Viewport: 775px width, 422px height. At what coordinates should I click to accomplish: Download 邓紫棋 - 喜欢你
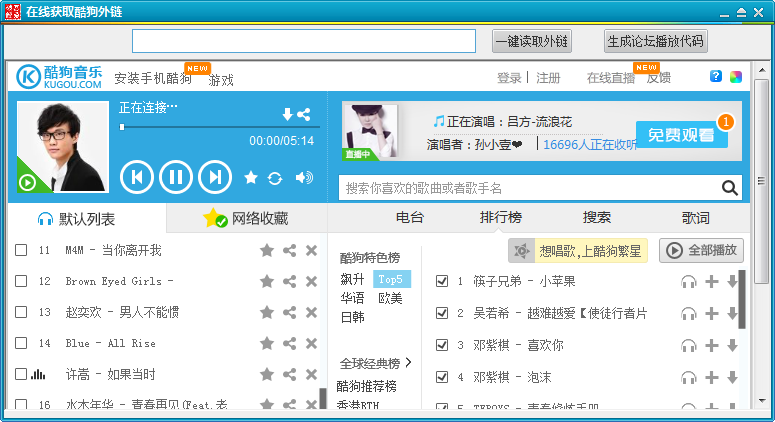click(x=732, y=345)
